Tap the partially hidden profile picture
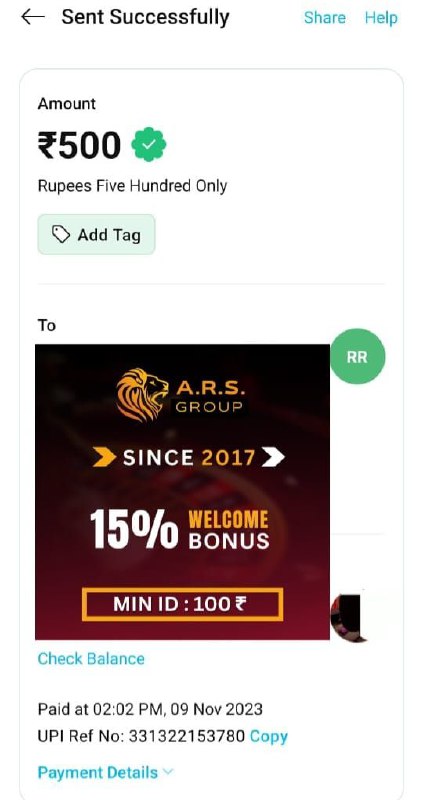 tap(348, 616)
